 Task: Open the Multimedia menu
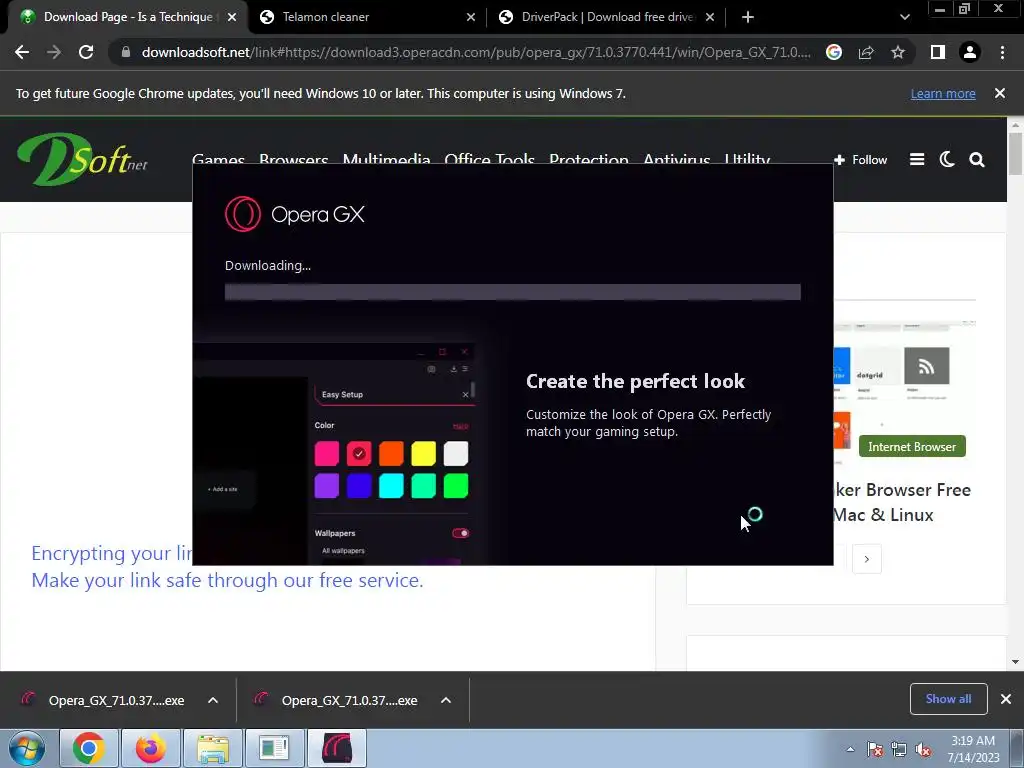pos(386,159)
